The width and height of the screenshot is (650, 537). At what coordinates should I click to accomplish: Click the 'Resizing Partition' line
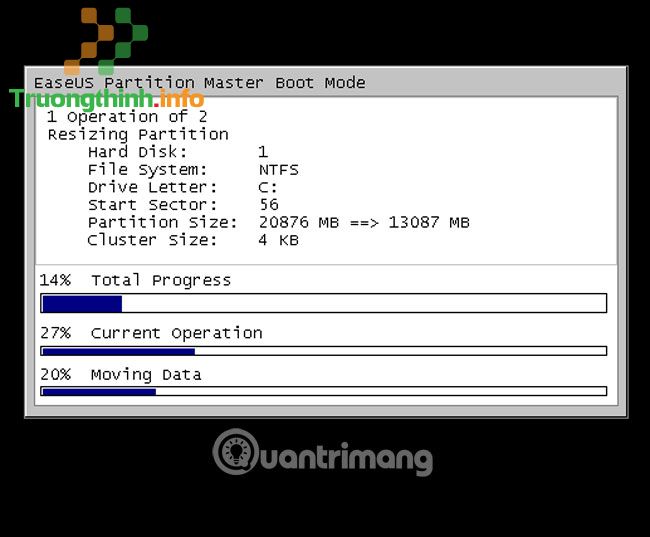tap(138, 134)
